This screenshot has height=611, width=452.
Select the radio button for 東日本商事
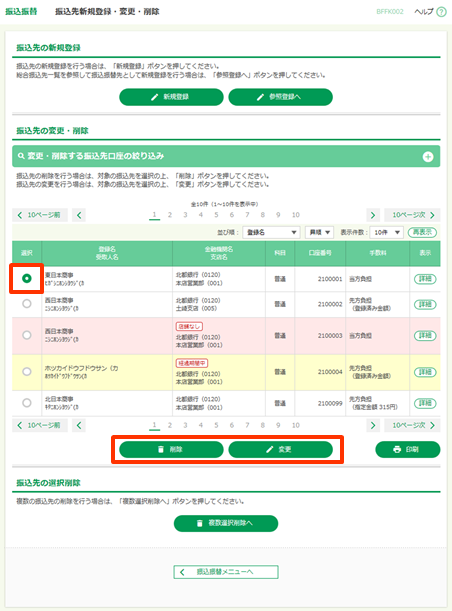coord(26,279)
